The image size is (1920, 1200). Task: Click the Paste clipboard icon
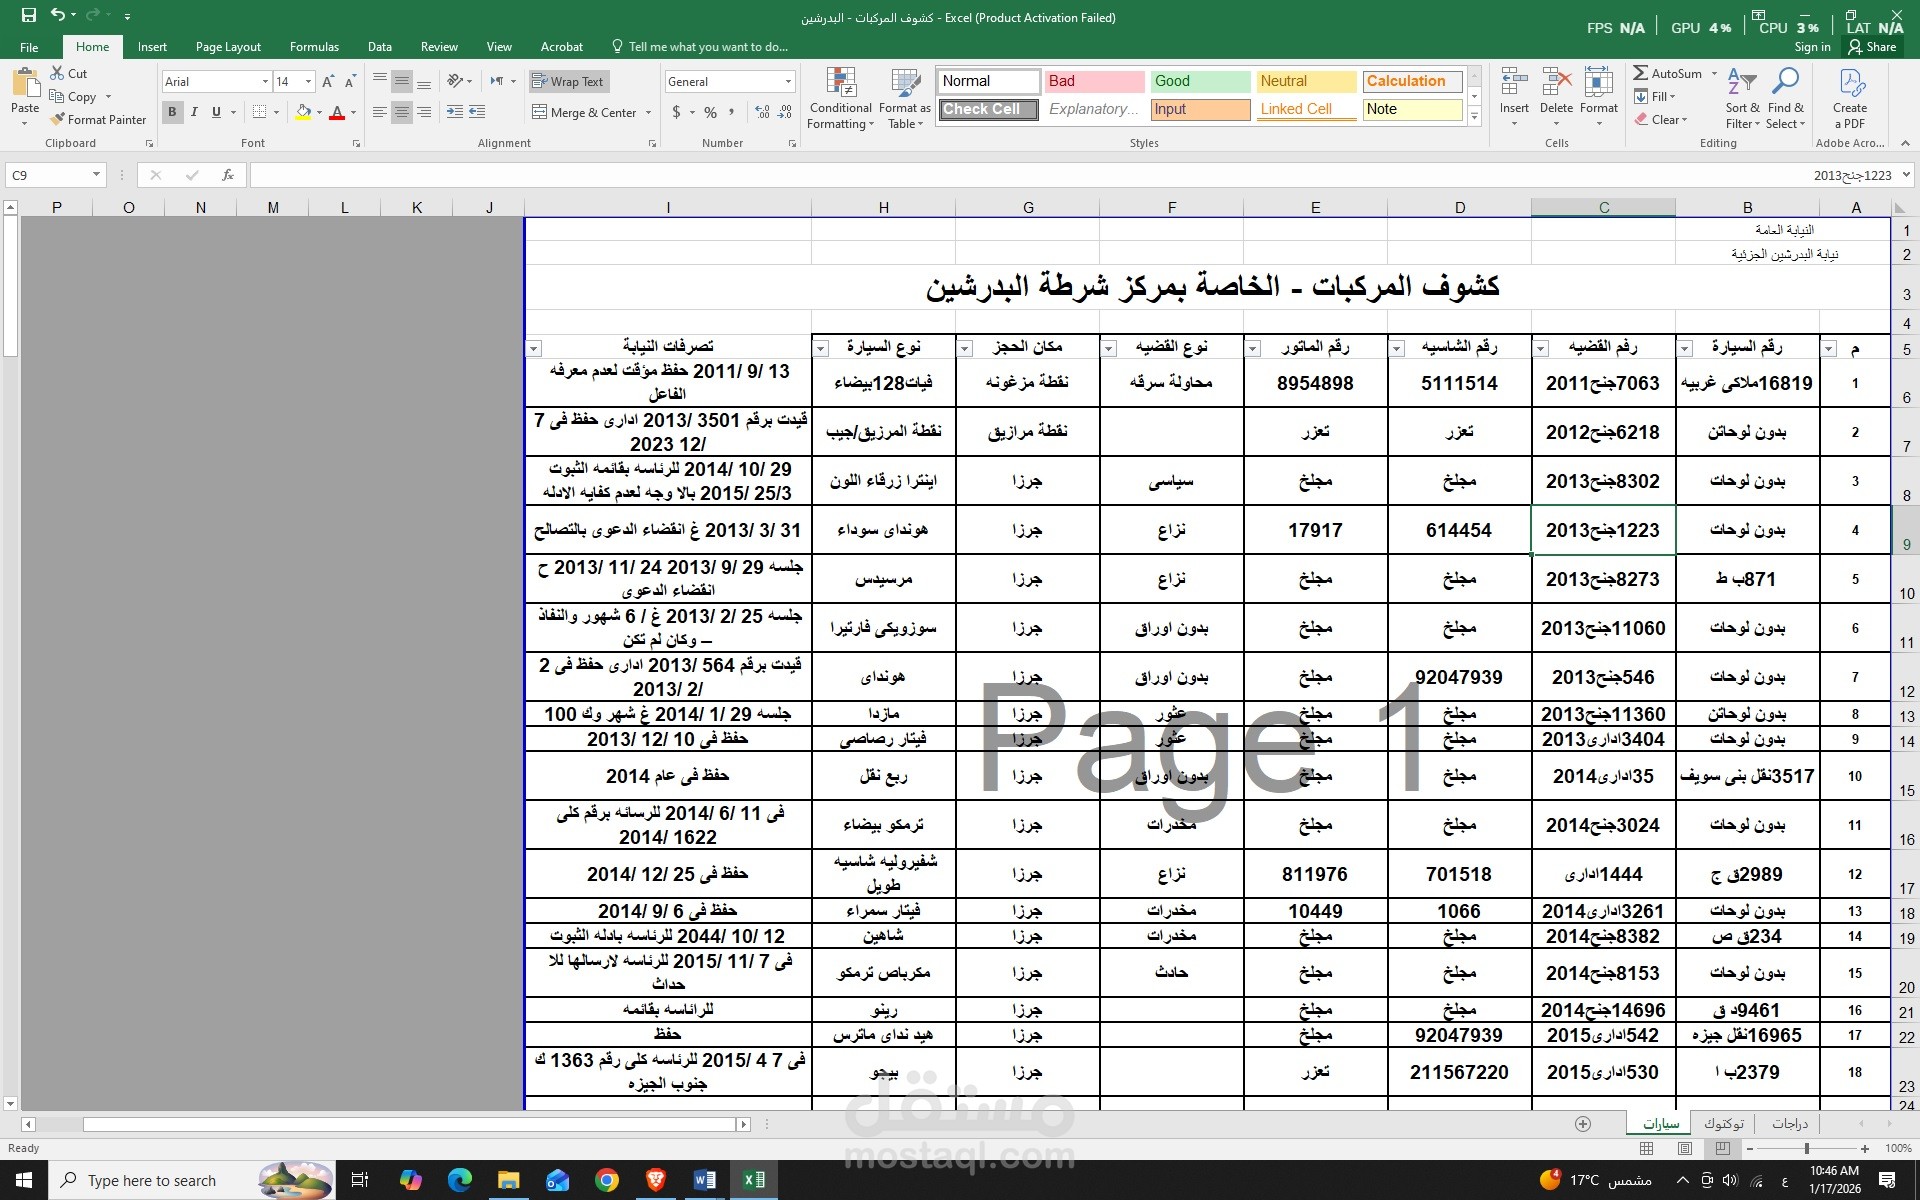coord(25,84)
